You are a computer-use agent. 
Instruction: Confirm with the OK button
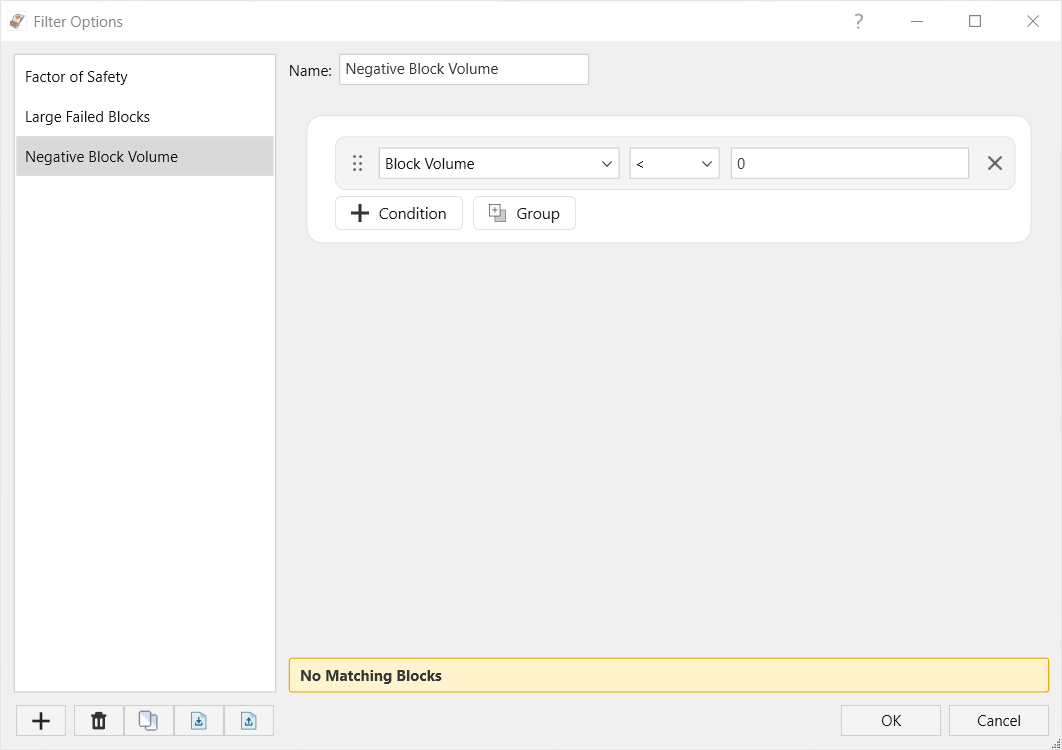click(891, 720)
